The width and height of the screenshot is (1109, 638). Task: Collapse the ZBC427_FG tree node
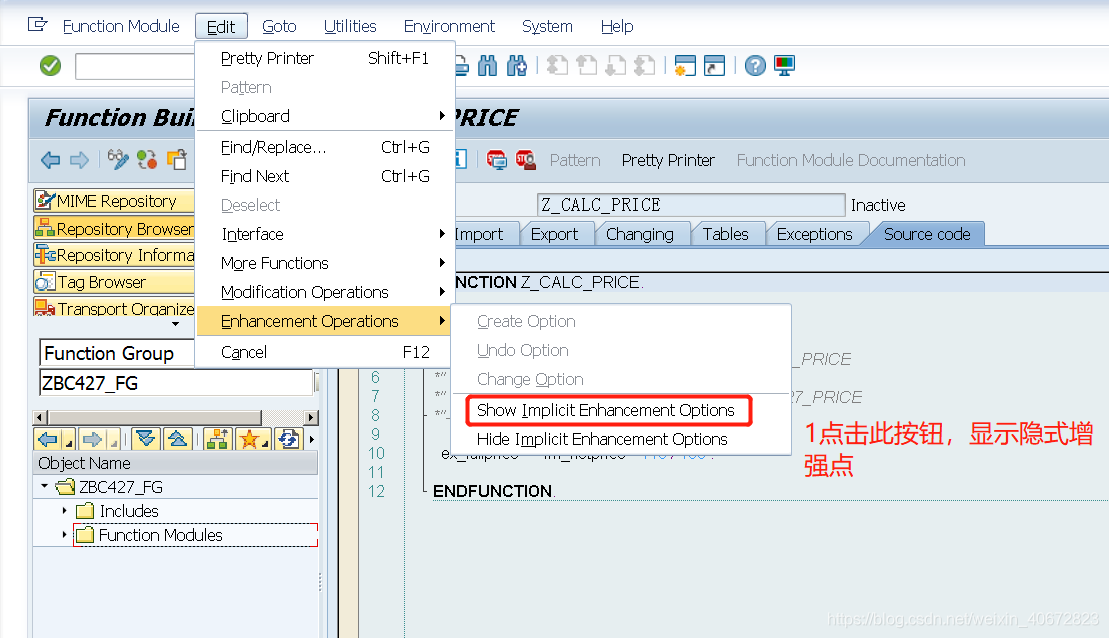tap(45, 487)
